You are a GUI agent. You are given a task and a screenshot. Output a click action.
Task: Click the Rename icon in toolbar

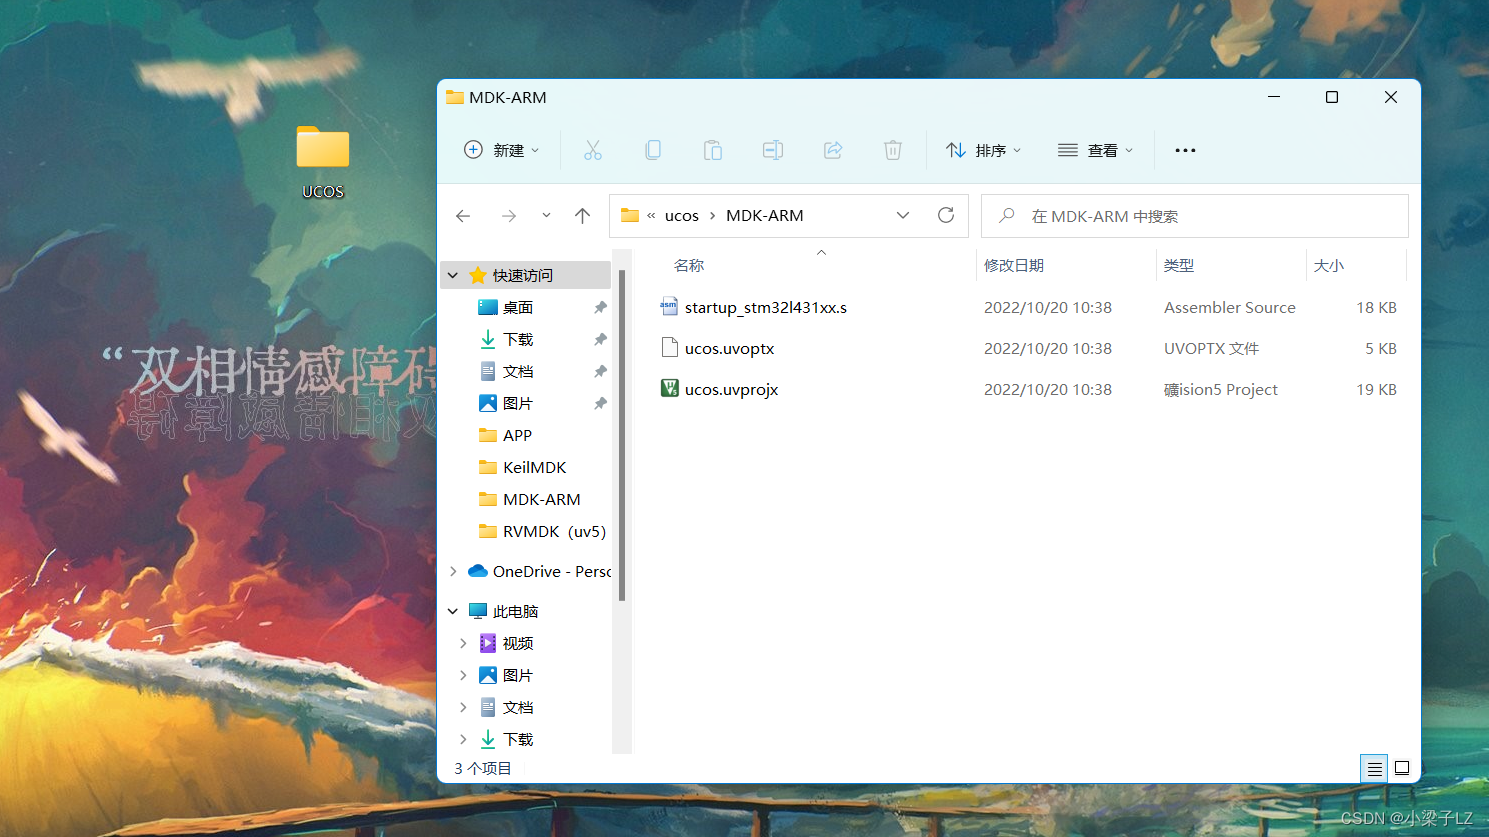773,150
